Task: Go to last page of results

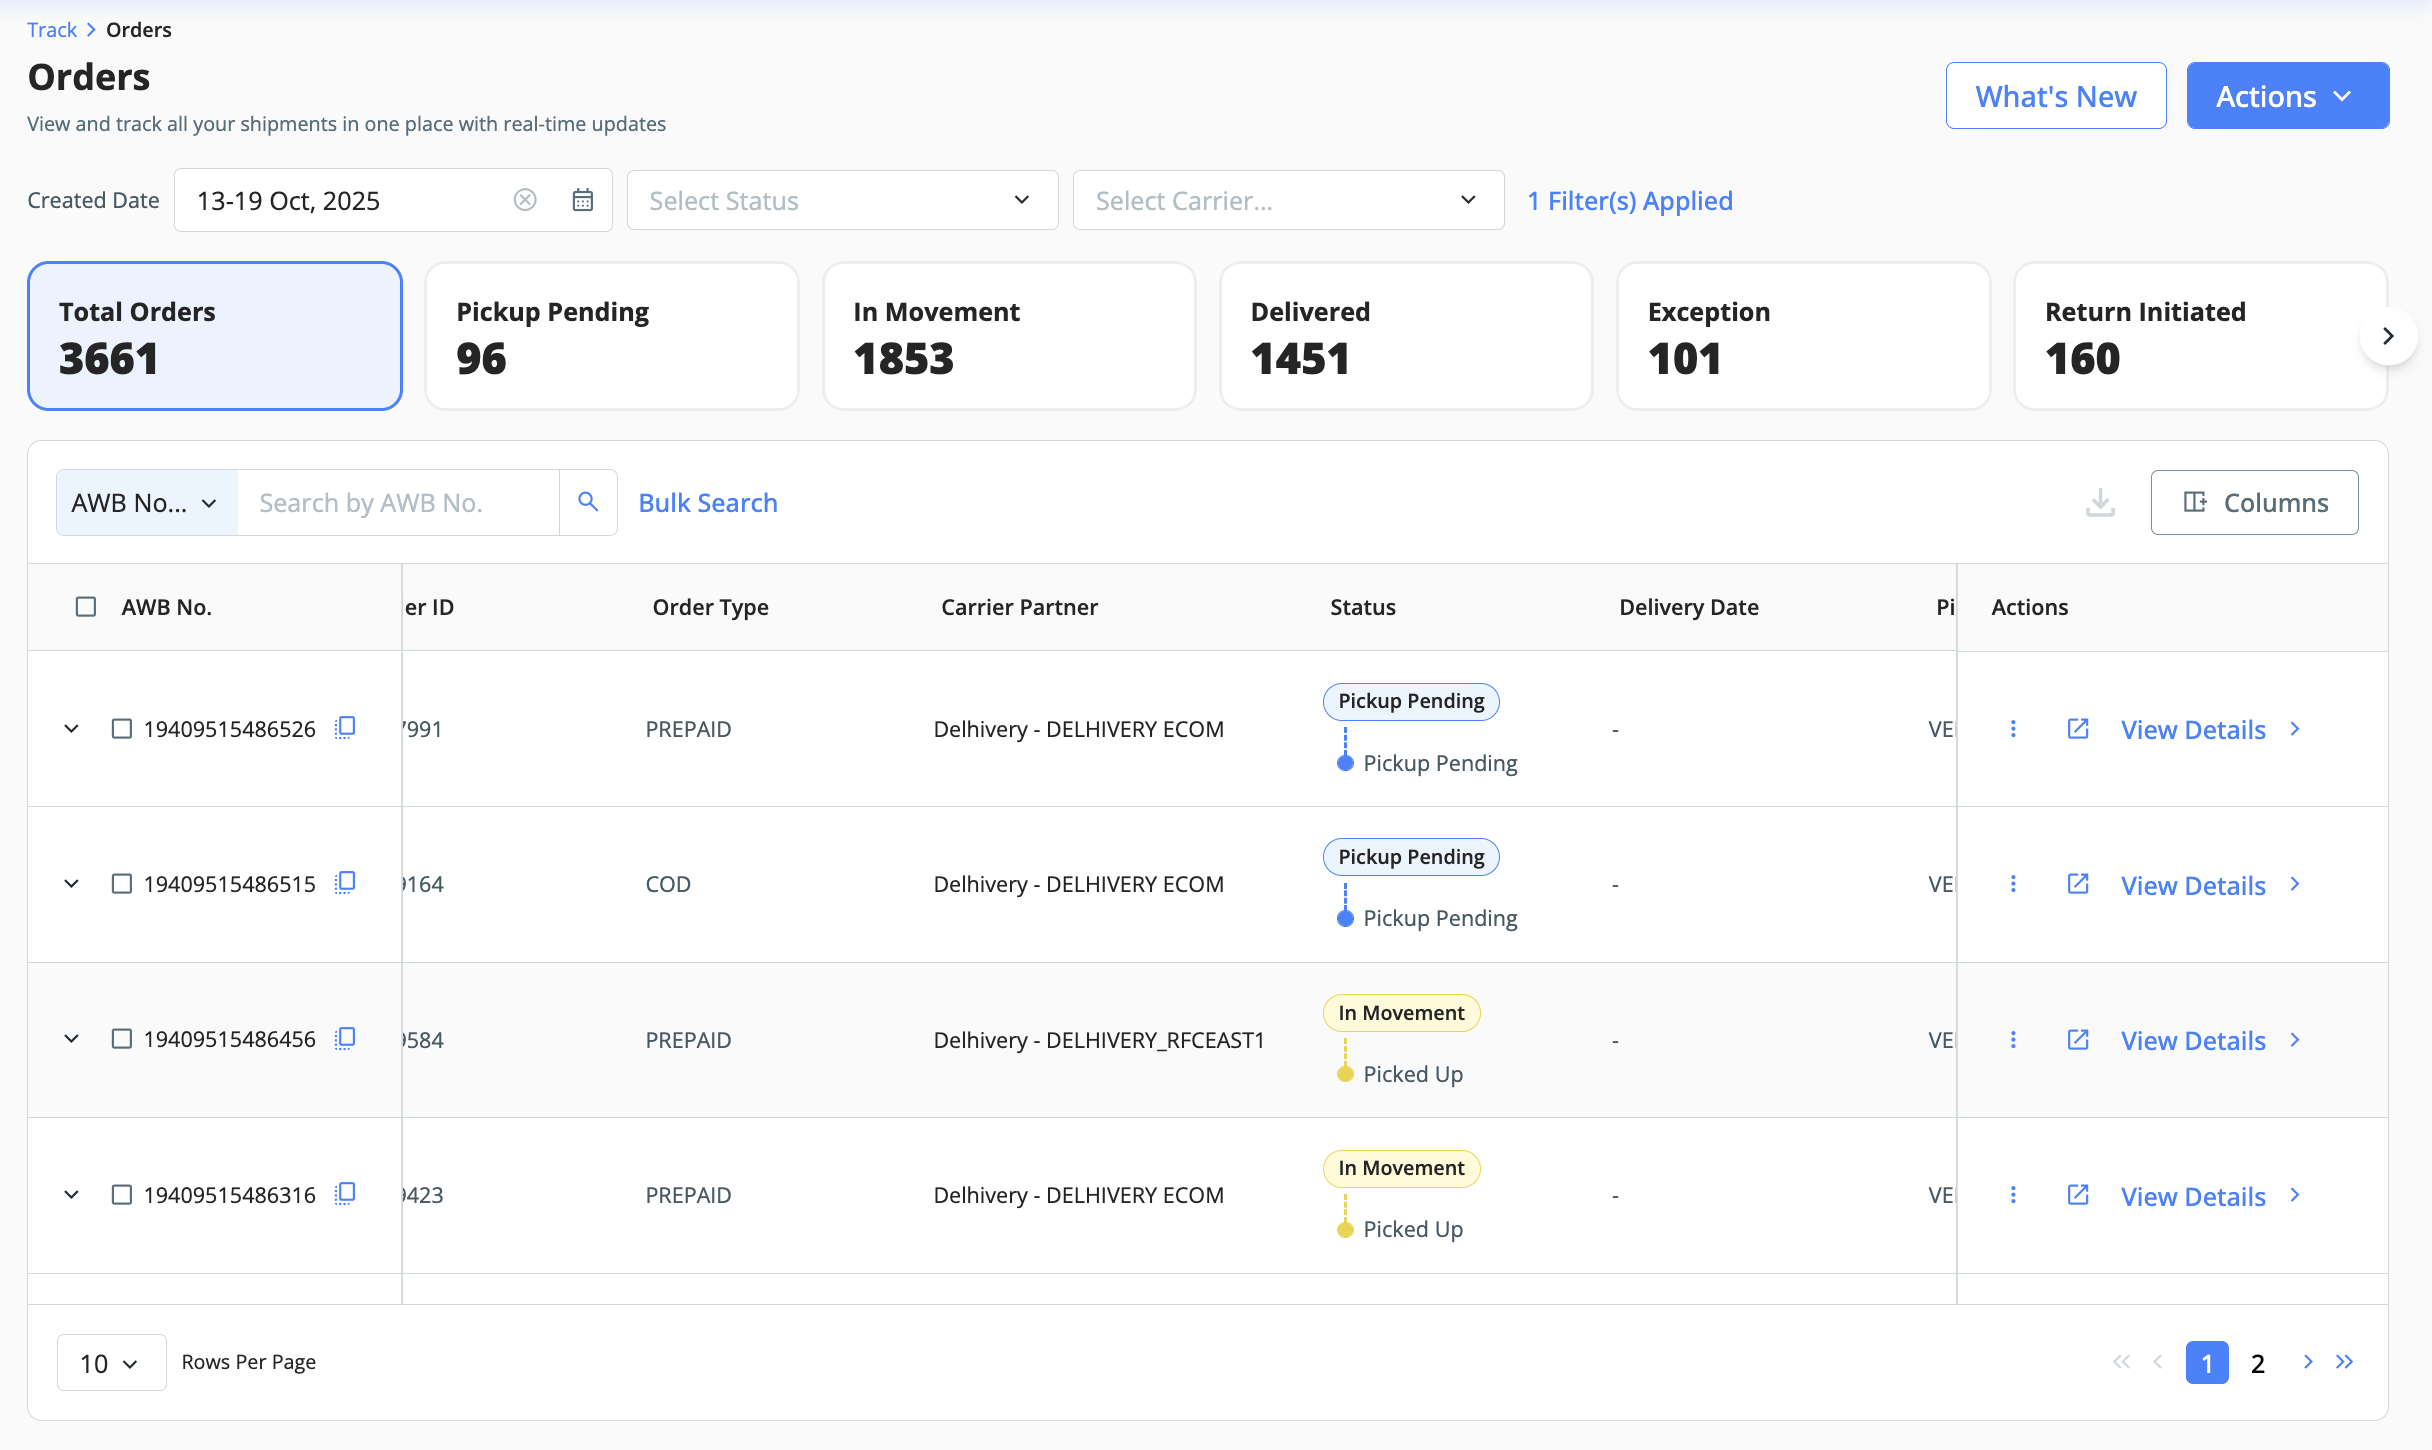Action: click(x=2345, y=1362)
